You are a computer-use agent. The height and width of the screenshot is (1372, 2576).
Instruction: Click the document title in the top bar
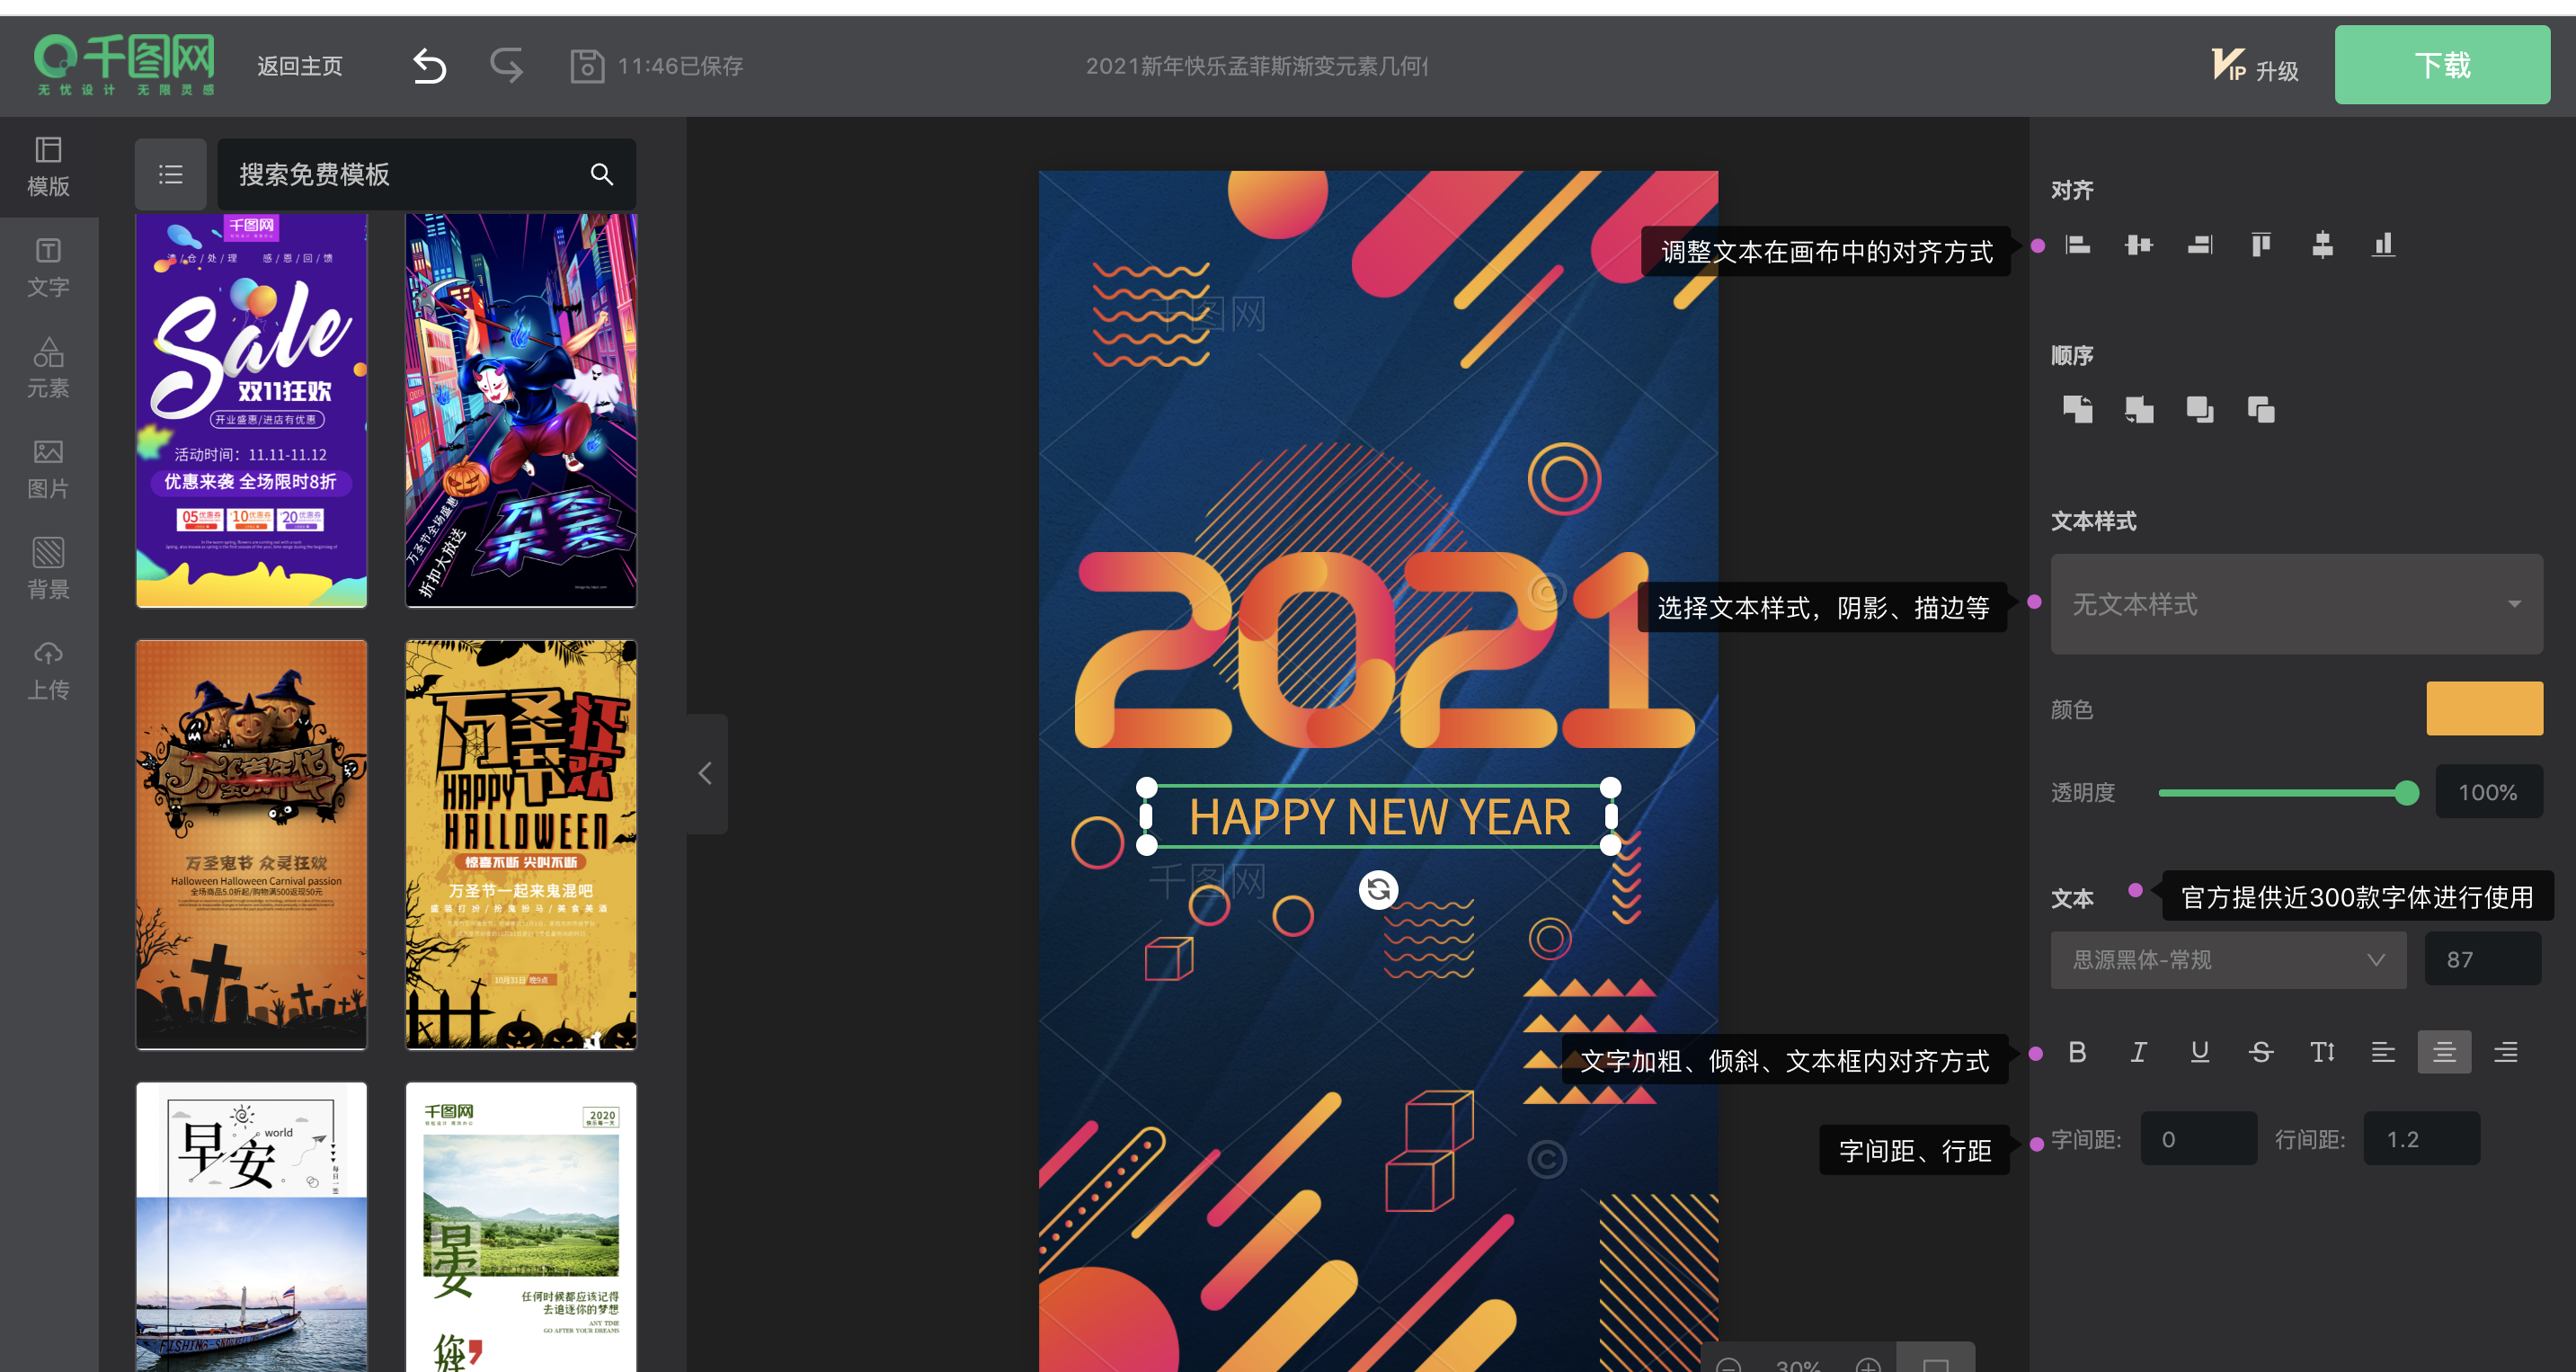pos(1256,66)
